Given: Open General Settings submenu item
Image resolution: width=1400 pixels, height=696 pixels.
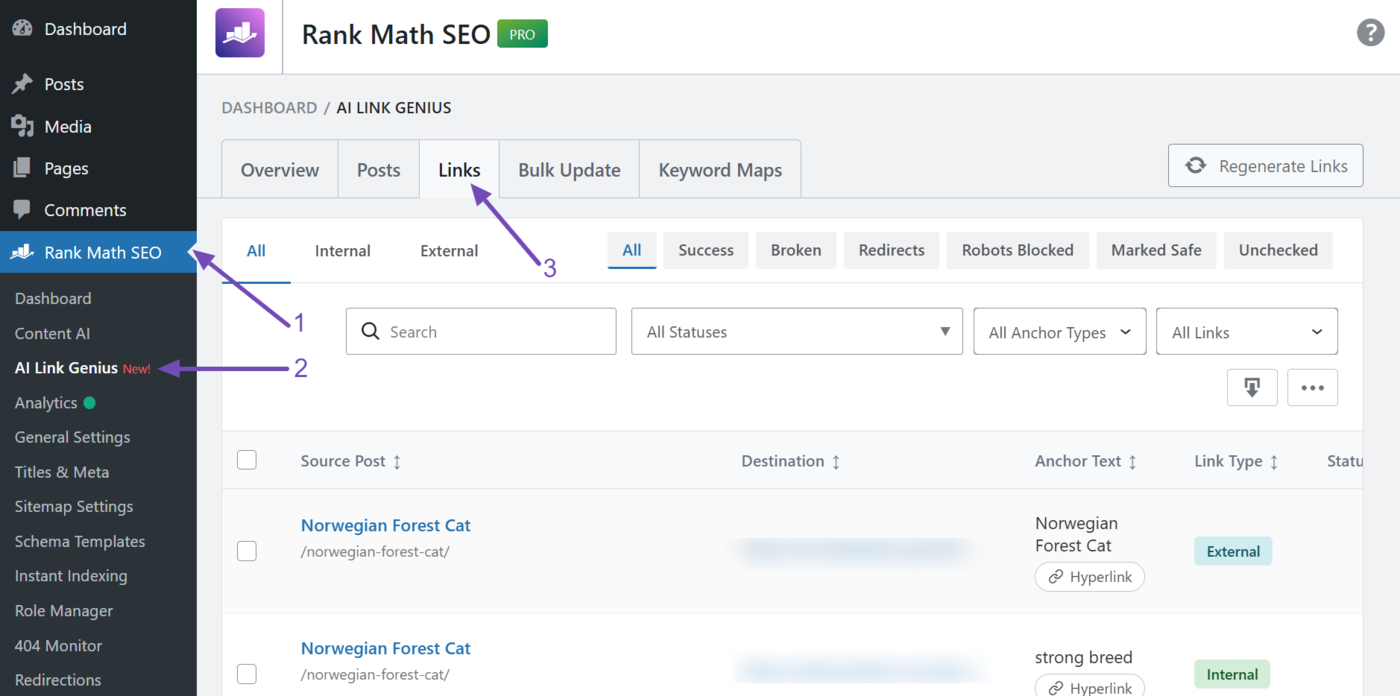Looking at the screenshot, I should 72,437.
